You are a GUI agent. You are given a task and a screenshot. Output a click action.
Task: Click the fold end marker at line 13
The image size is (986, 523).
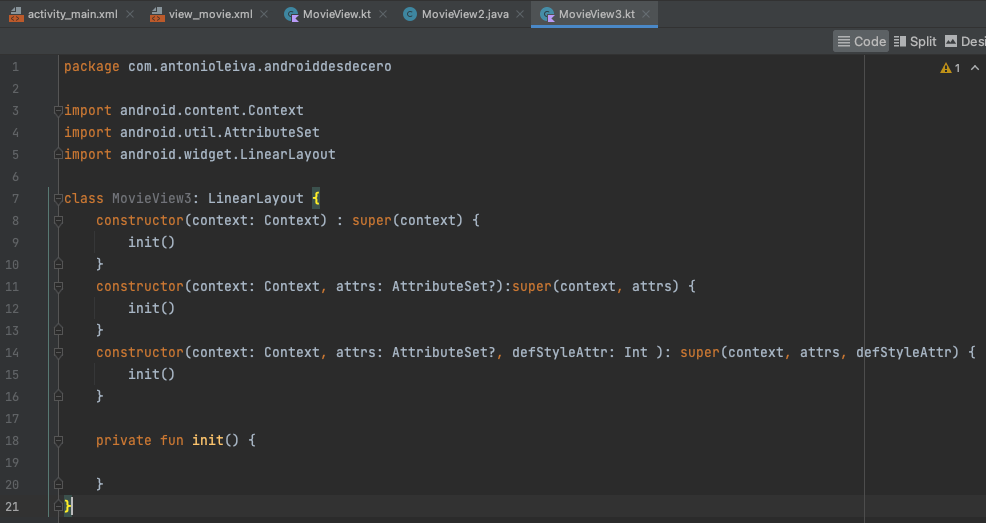(58, 331)
